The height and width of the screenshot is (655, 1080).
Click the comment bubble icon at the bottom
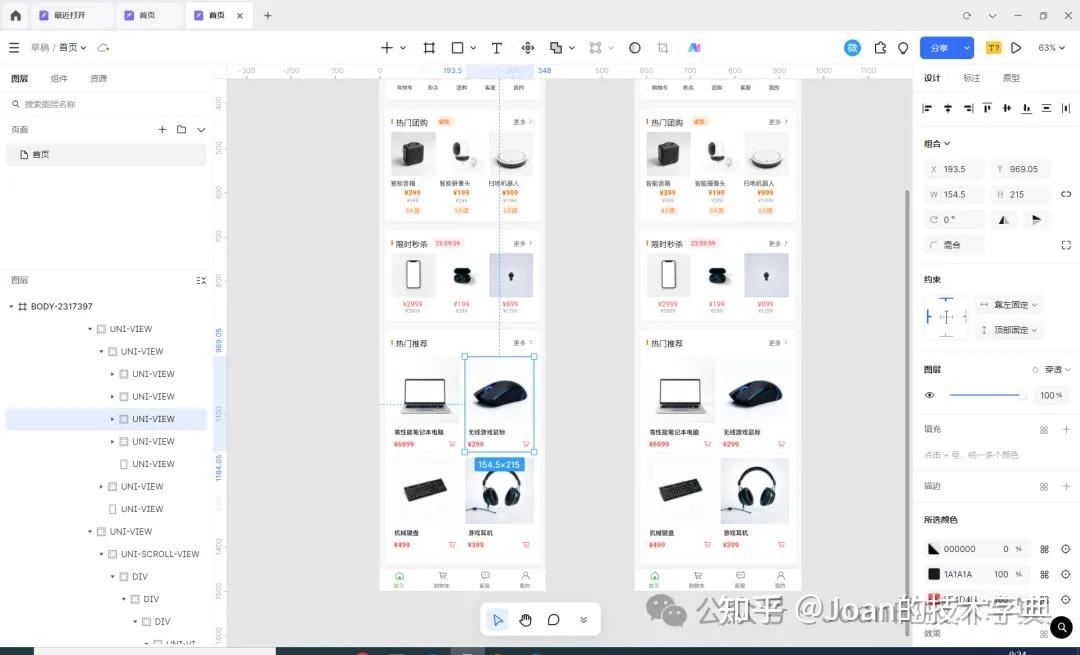pos(554,620)
